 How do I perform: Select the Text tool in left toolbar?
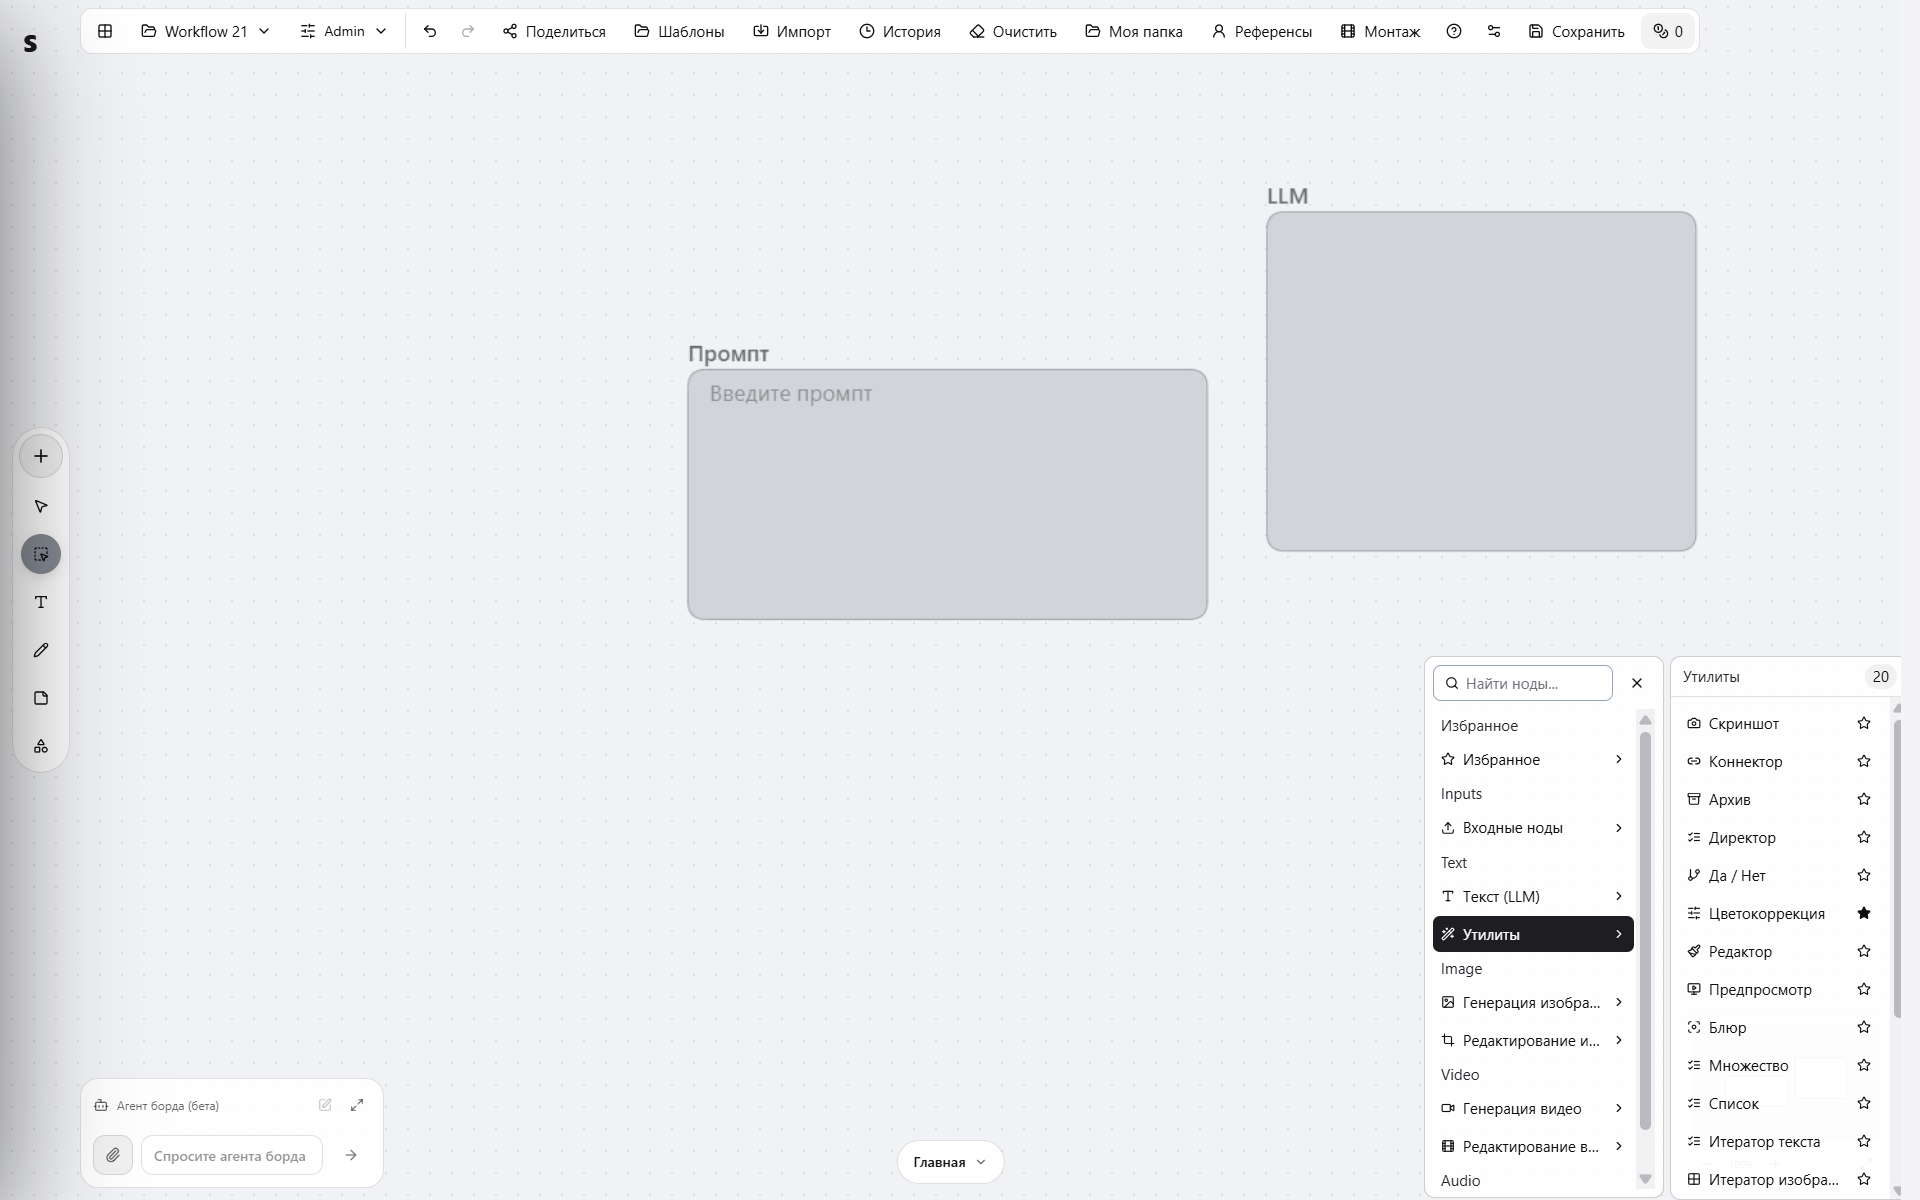[41, 602]
